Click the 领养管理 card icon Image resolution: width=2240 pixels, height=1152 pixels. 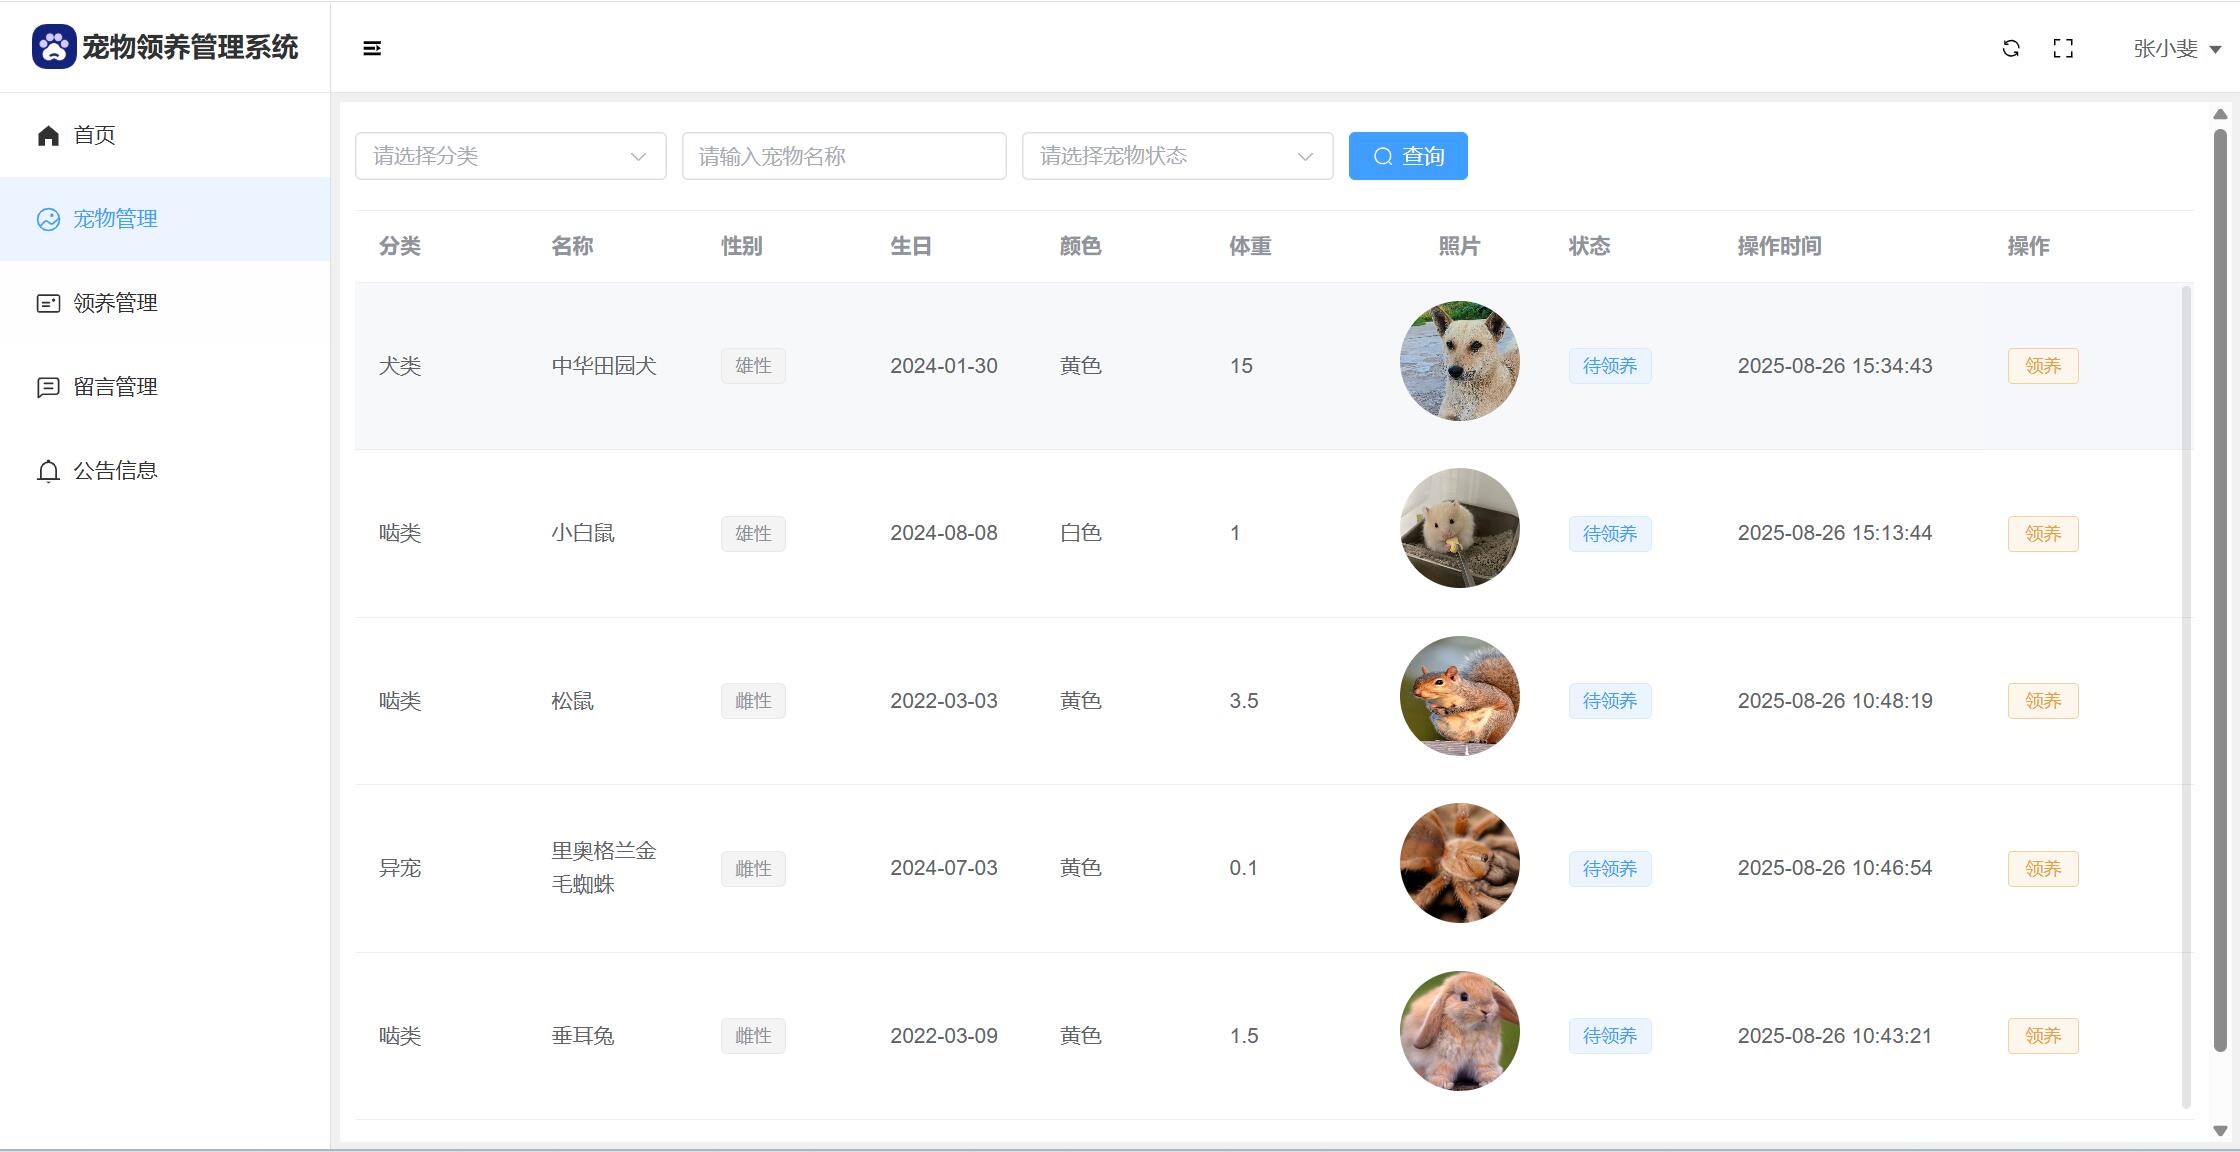pyautogui.click(x=48, y=303)
